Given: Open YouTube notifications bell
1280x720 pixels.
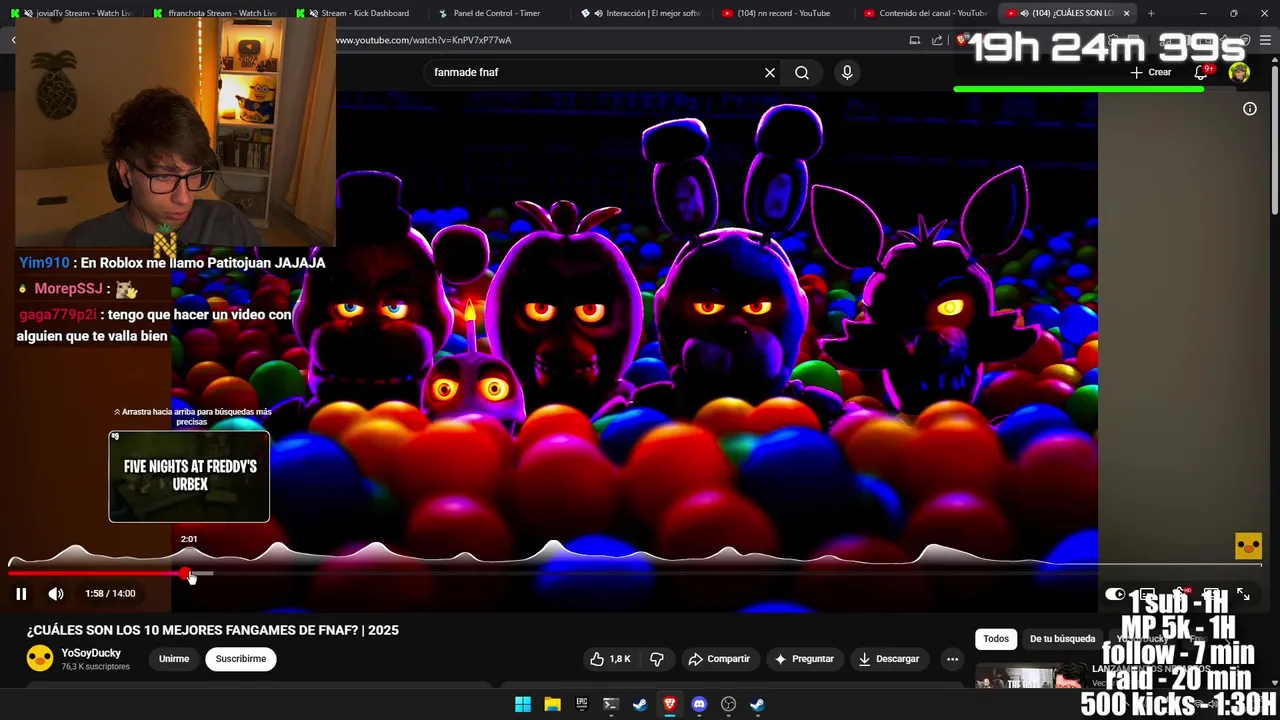Looking at the screenshot, I should (1202, 72).
